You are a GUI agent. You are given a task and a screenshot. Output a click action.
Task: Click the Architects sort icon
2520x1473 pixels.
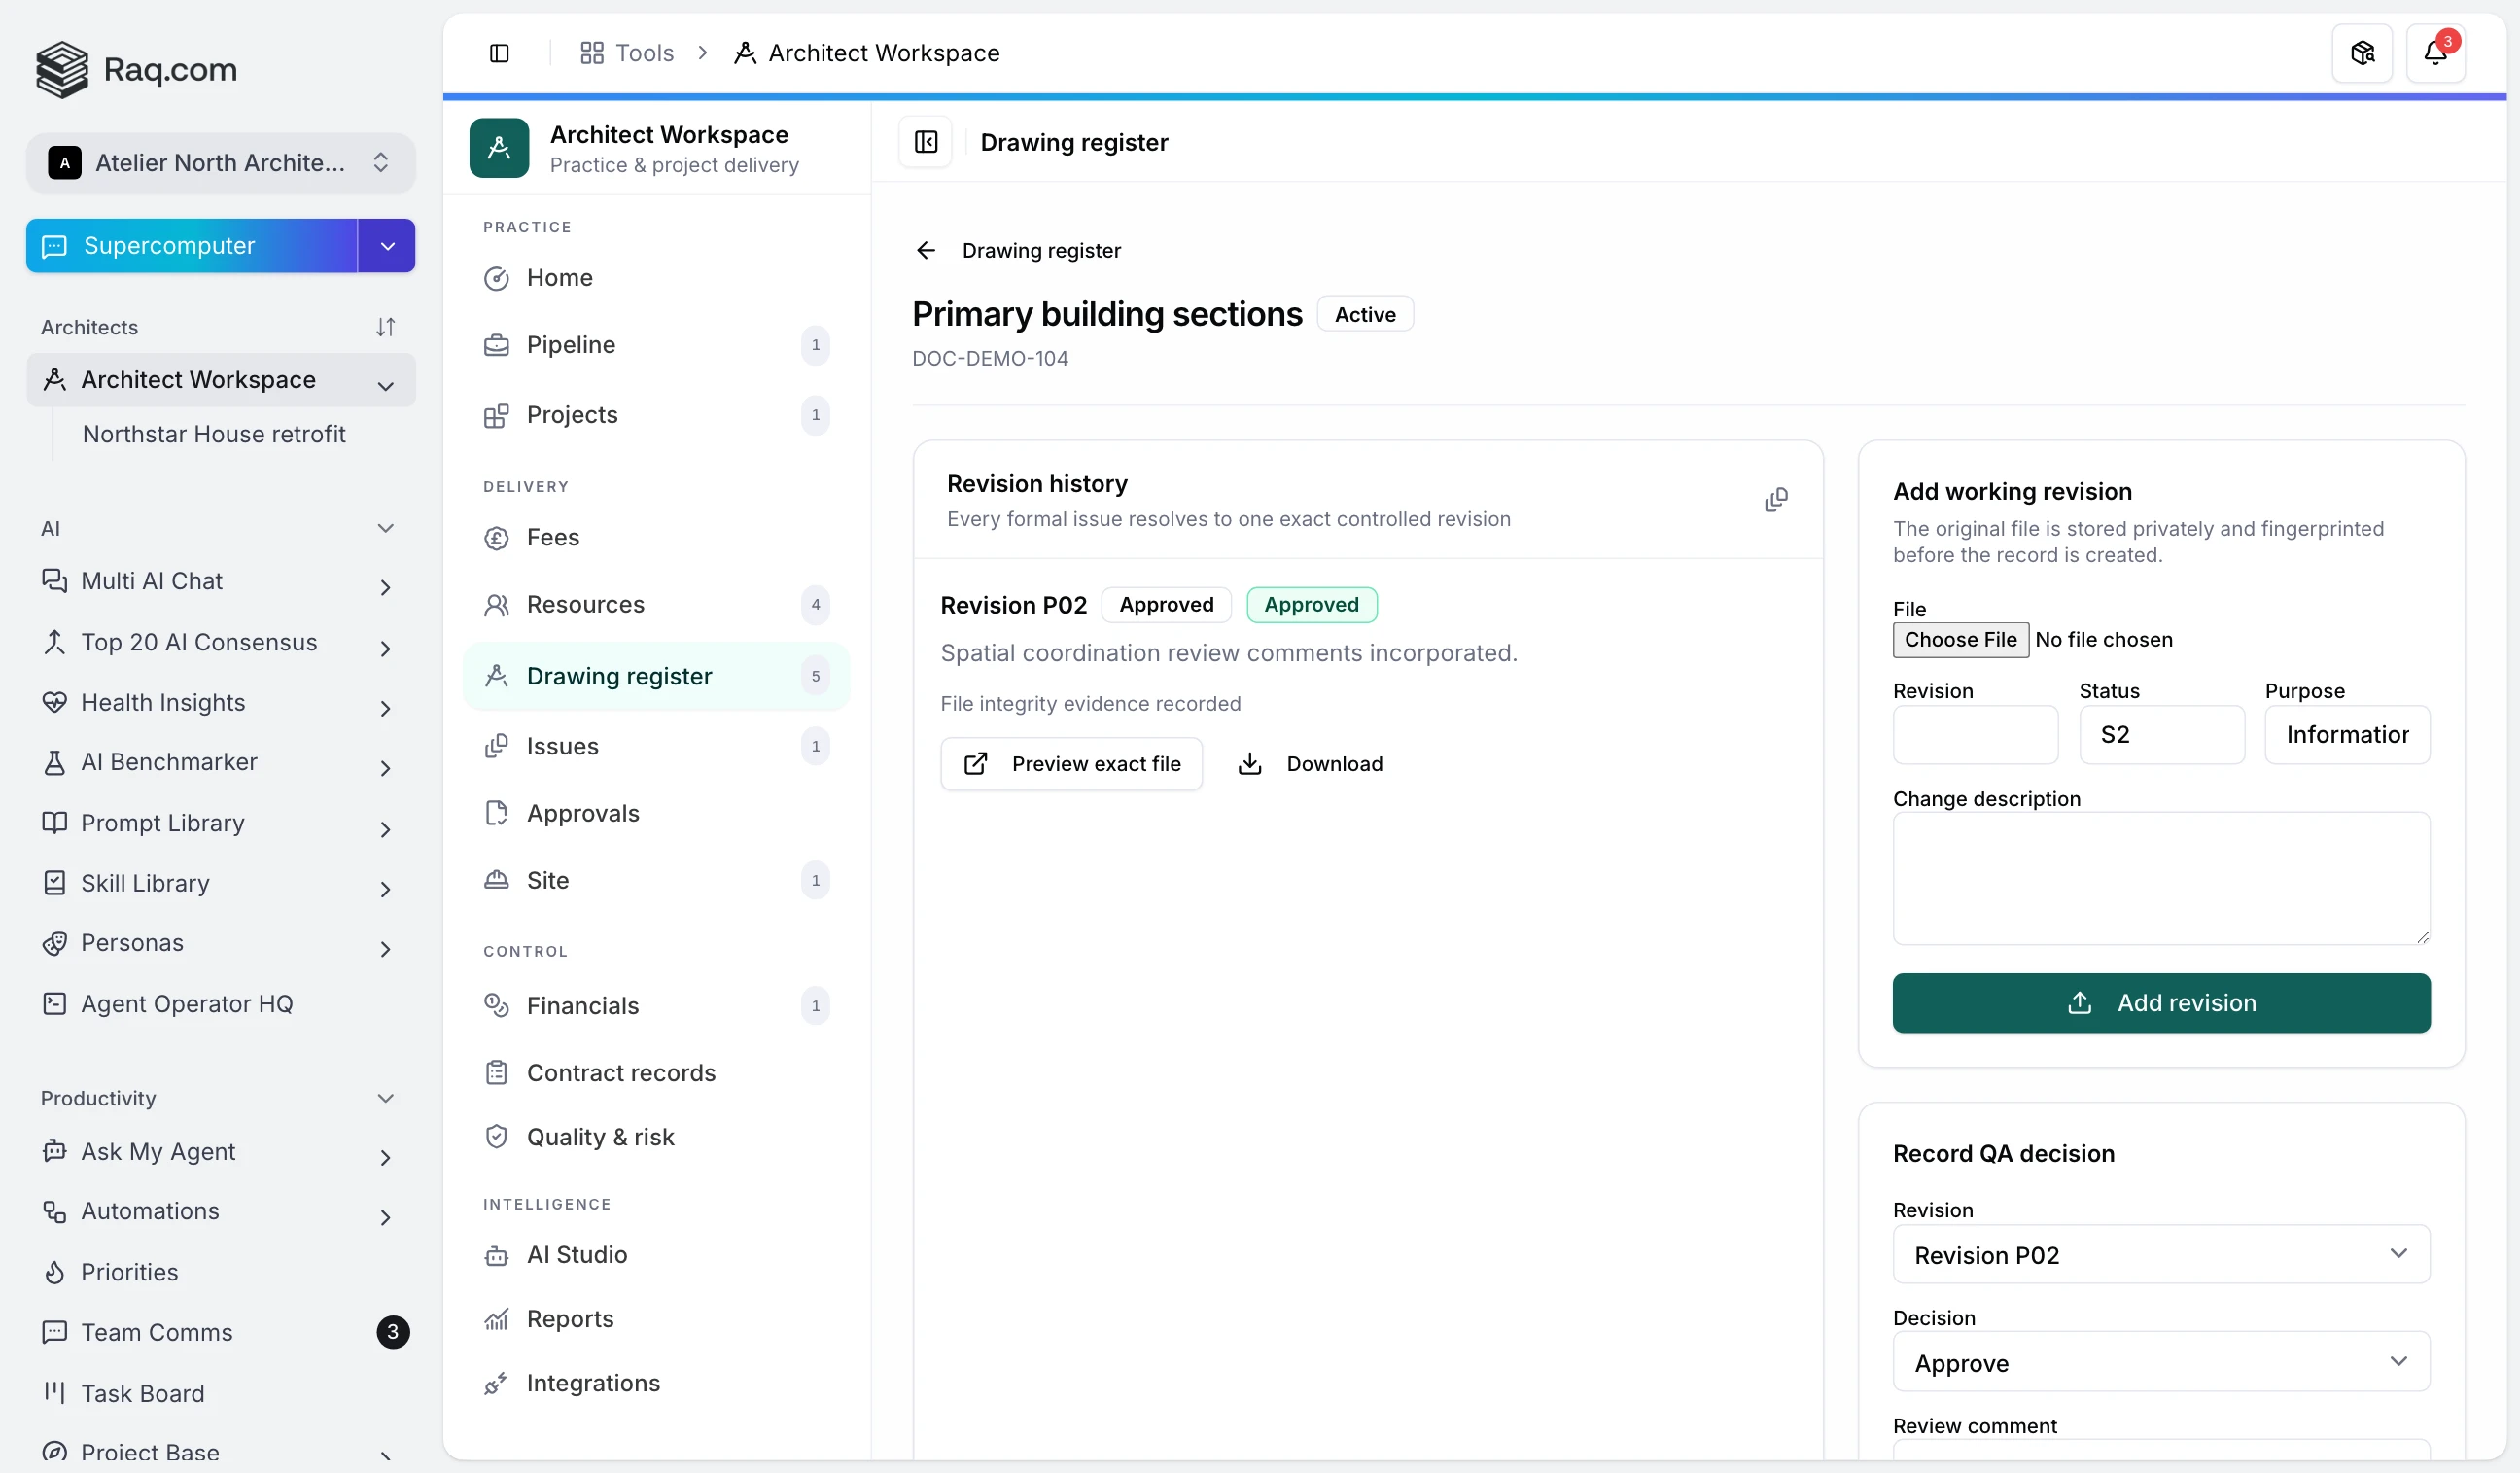[x=385, y=327]
